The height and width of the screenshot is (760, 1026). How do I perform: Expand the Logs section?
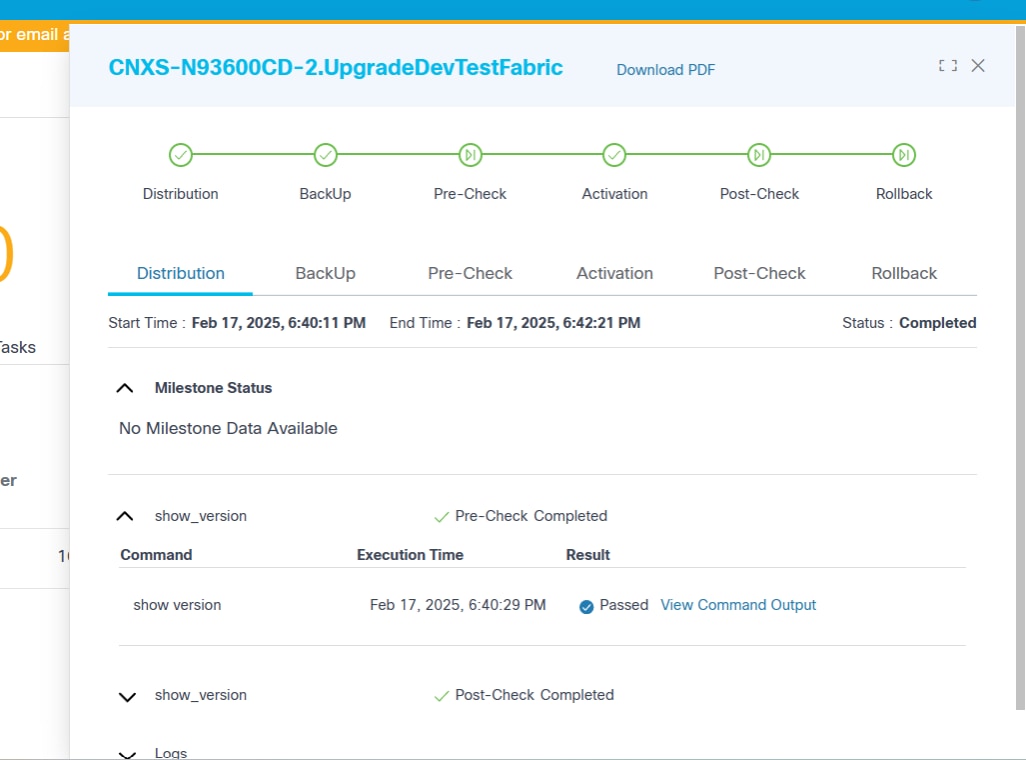click(127, 754)
